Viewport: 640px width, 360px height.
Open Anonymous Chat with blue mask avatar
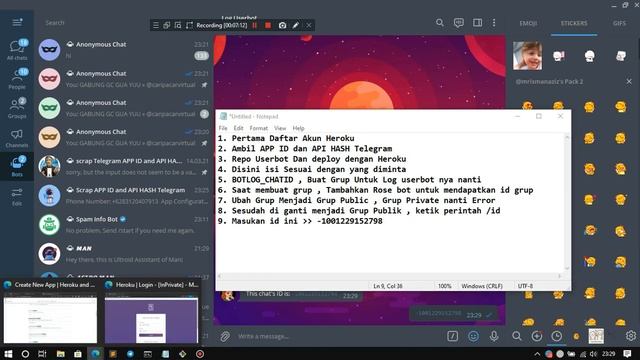coord(123,50)
